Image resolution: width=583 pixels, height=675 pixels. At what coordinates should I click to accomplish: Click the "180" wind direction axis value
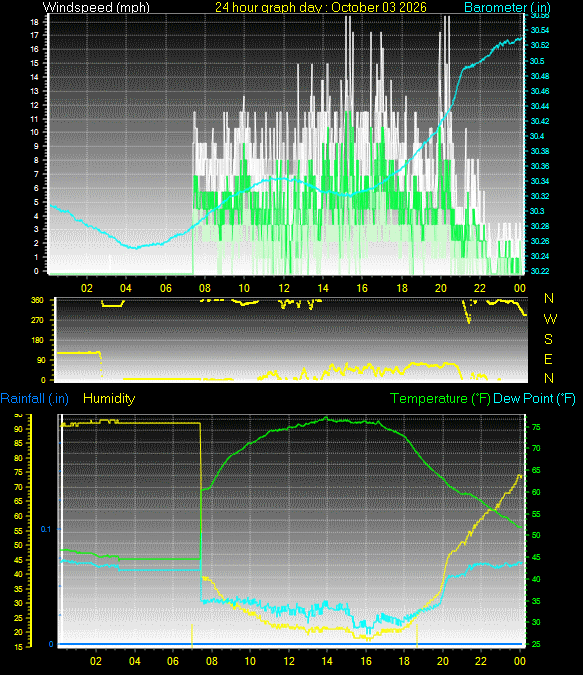(x=37, y=340)
